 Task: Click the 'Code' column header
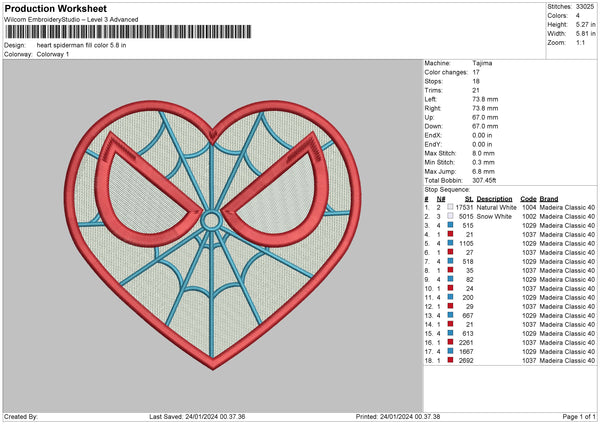[528, 199]
